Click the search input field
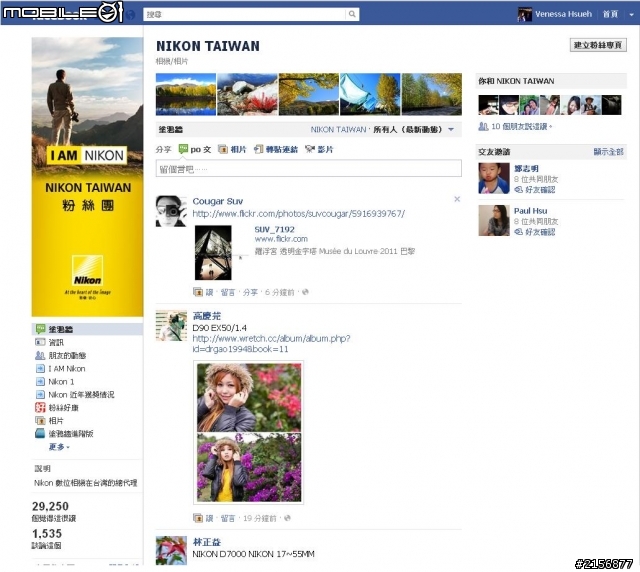 point(244,14)
